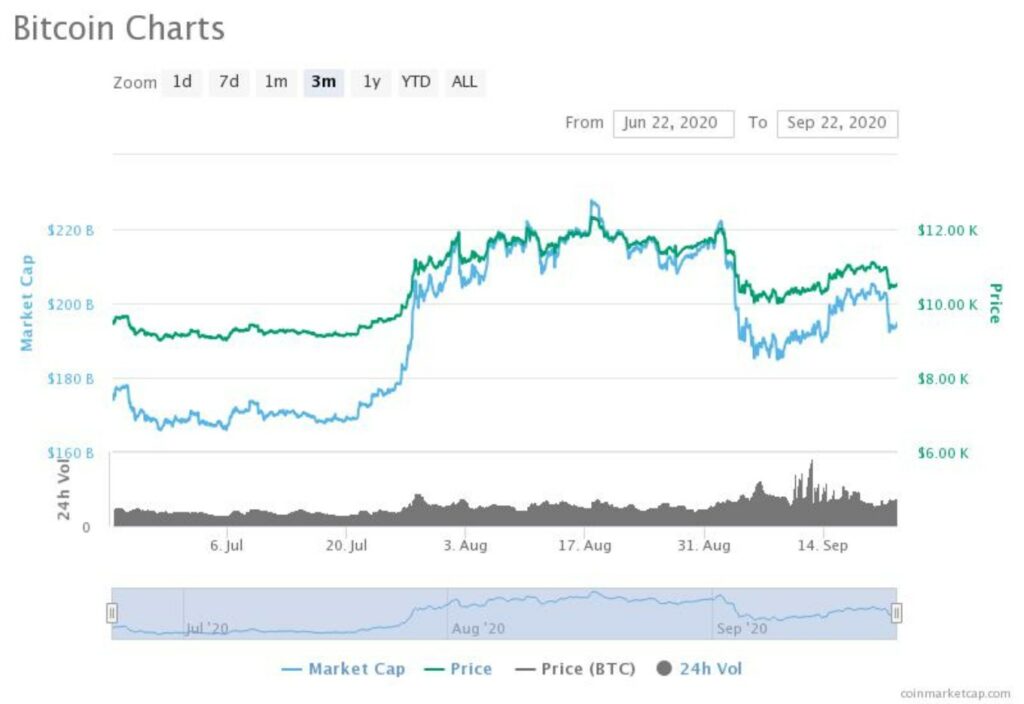Select the 7d zoom range
This screenshot has width=1024, height=704.
click(229, 82)
